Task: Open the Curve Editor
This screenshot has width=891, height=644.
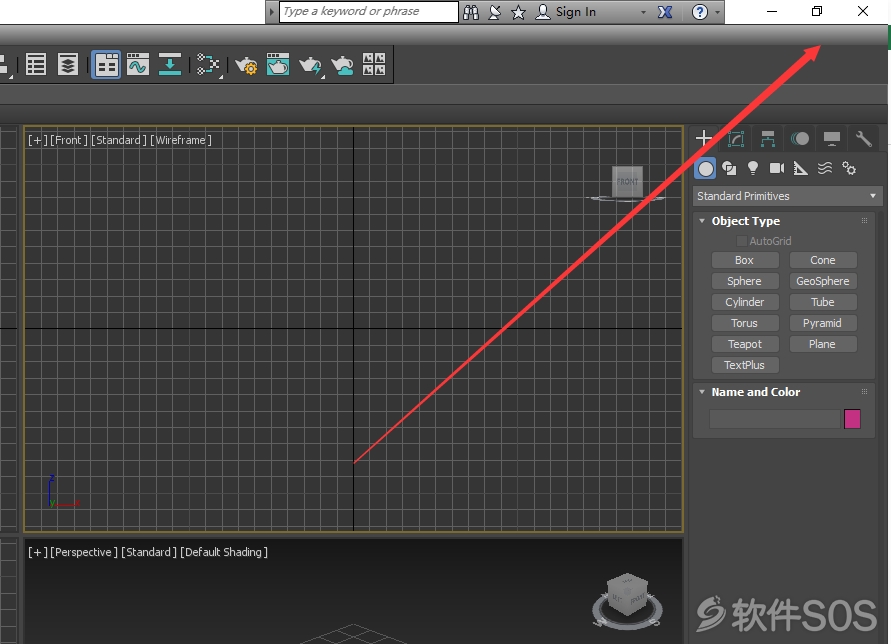Action: (138, 64)
